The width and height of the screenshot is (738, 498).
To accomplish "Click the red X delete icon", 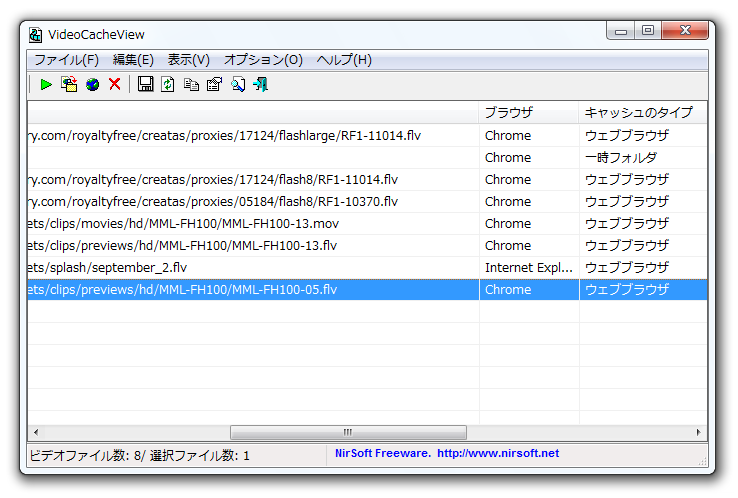I will (x=115, y=84).
